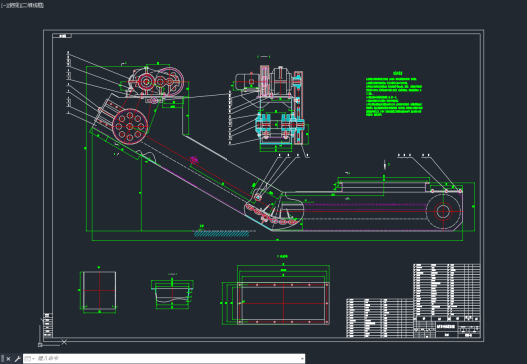Grab the command line grip handle
Screen dimensions: 527x364
3,359
